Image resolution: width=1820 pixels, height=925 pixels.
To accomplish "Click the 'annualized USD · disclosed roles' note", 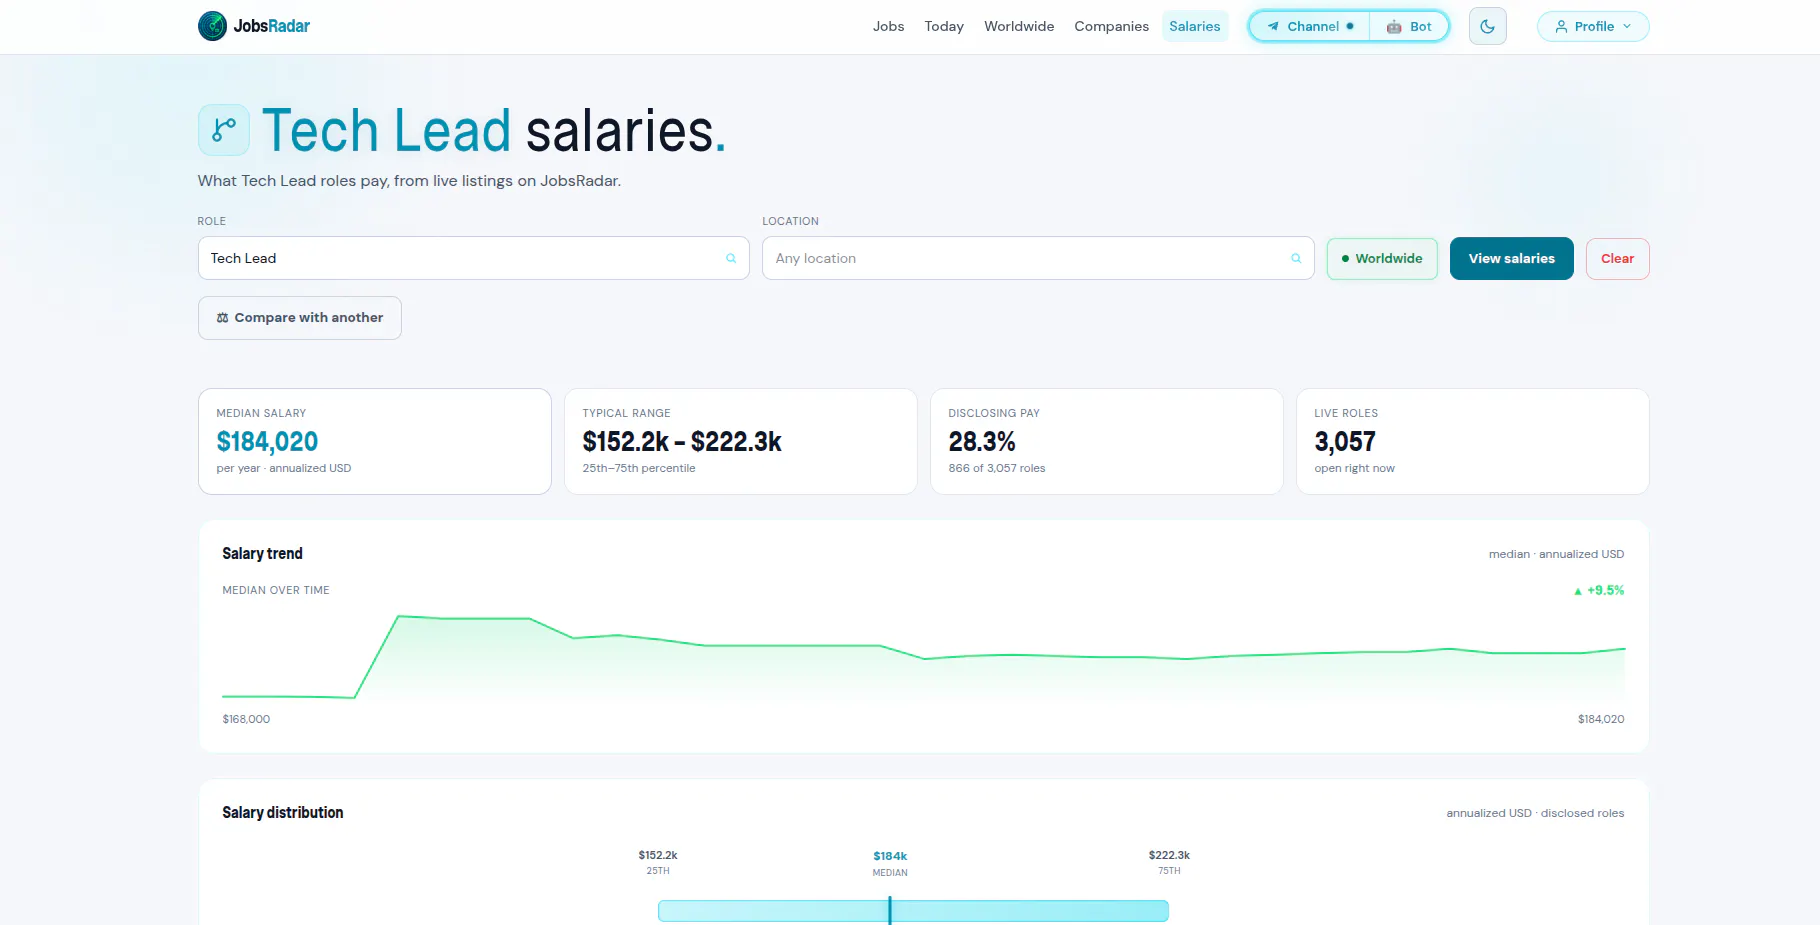I will [x=1535, y=813].
